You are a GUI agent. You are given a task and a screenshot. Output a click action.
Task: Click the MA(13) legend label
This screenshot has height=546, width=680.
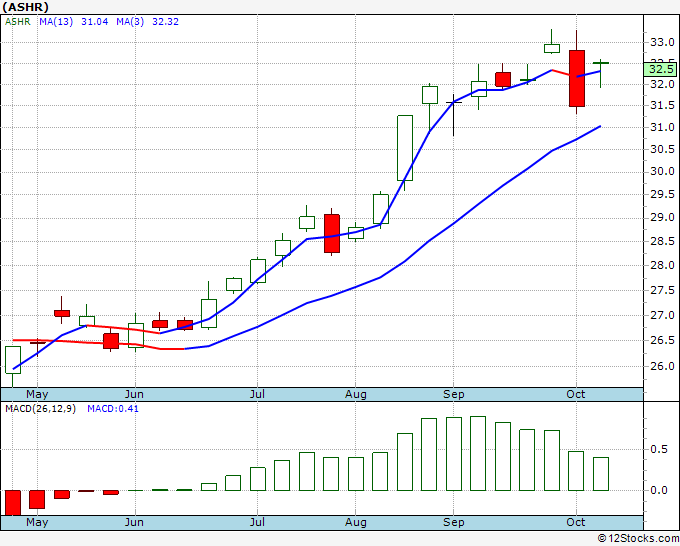point(56,22)
